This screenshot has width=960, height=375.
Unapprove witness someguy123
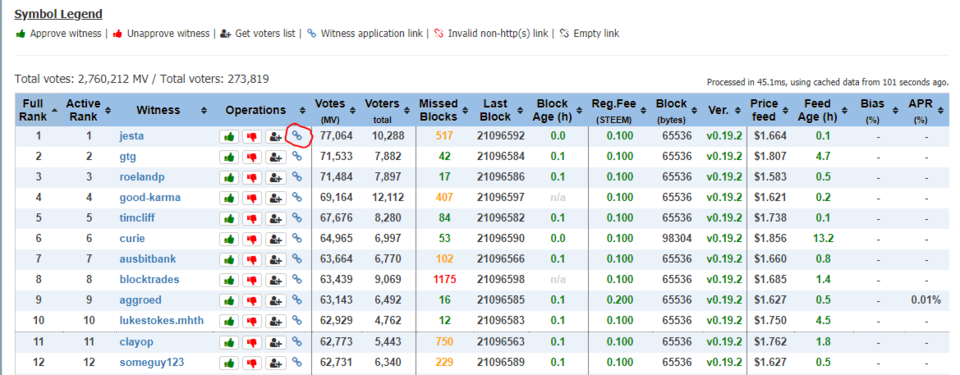pos(252,362)
